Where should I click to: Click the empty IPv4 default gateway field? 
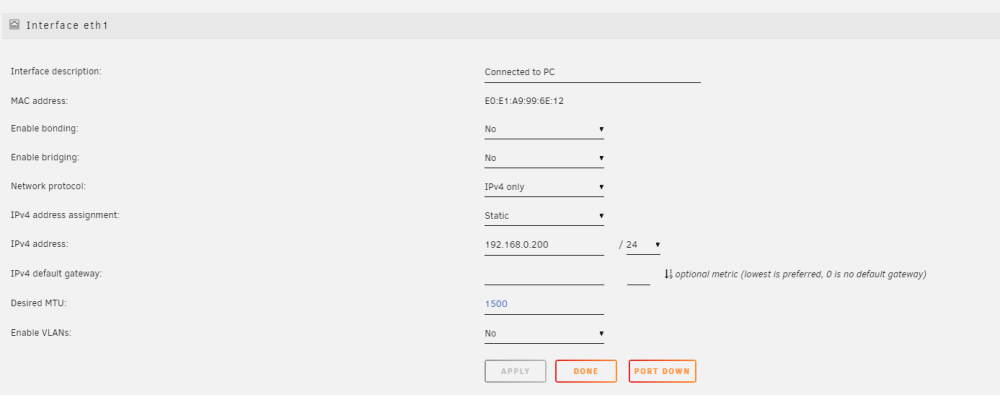point(544,275)
